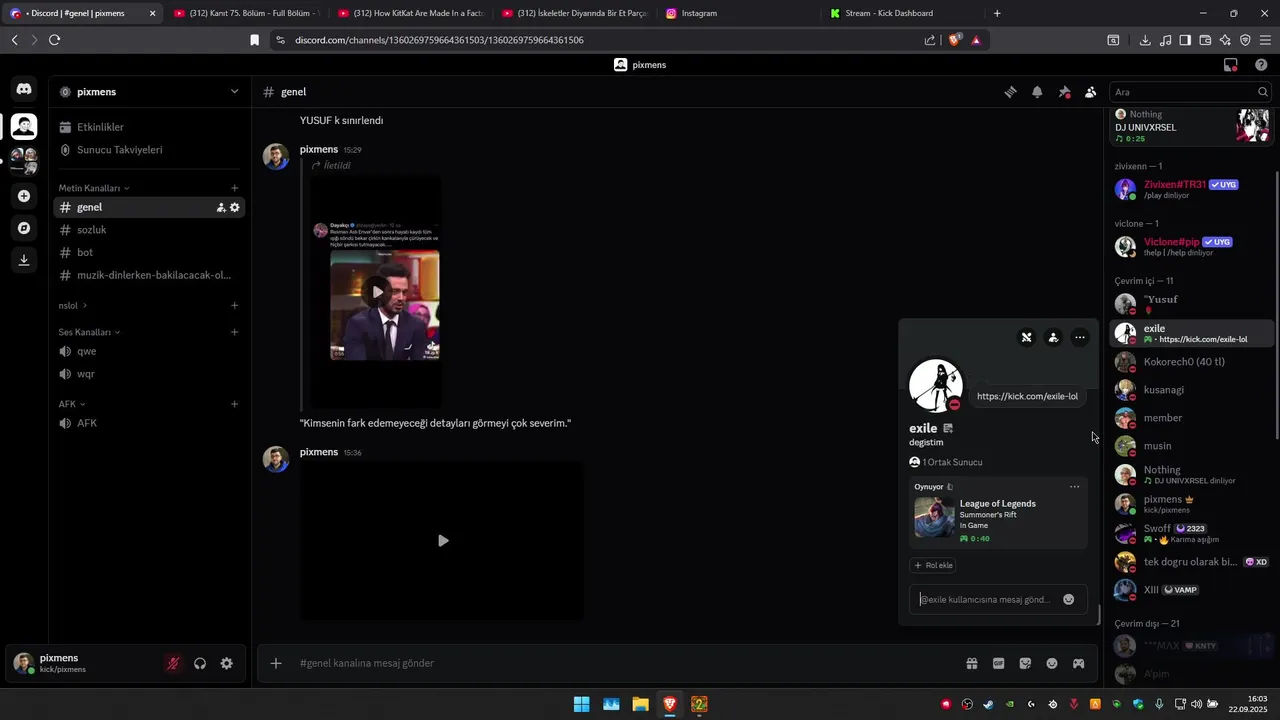Join the AFK voice channel

149,423
